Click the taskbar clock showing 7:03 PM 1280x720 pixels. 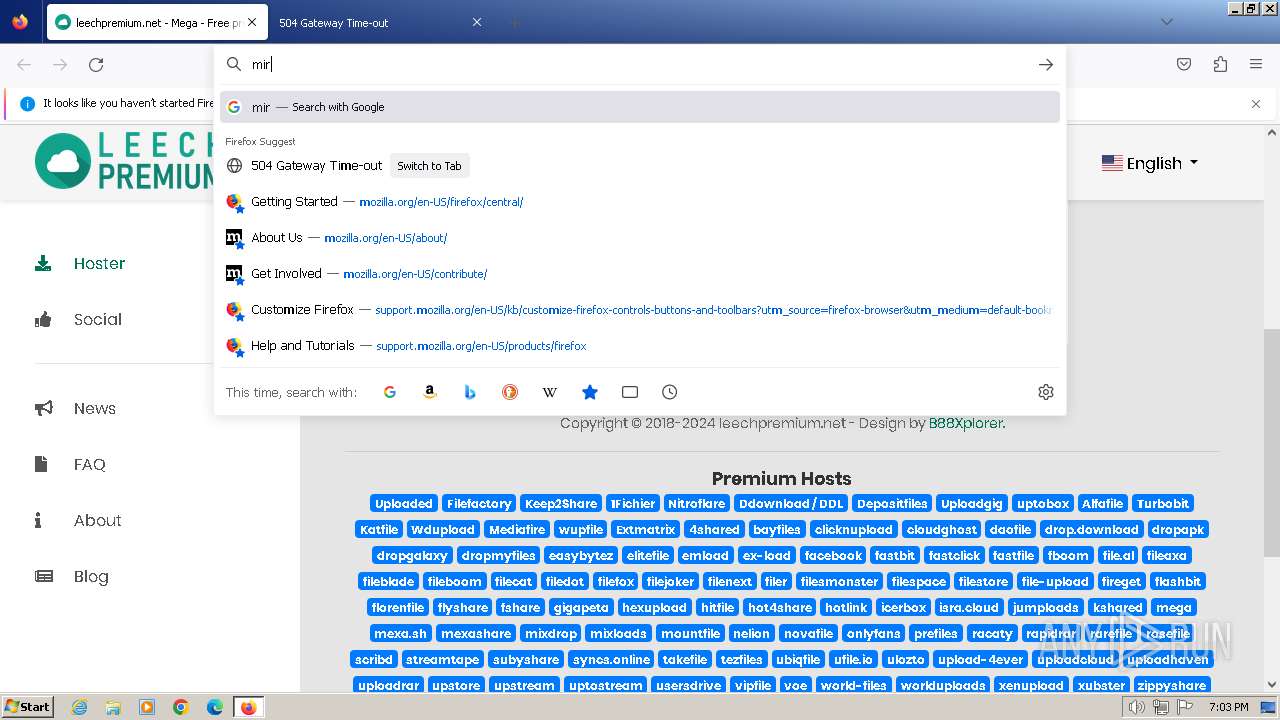click(1229, 707)
